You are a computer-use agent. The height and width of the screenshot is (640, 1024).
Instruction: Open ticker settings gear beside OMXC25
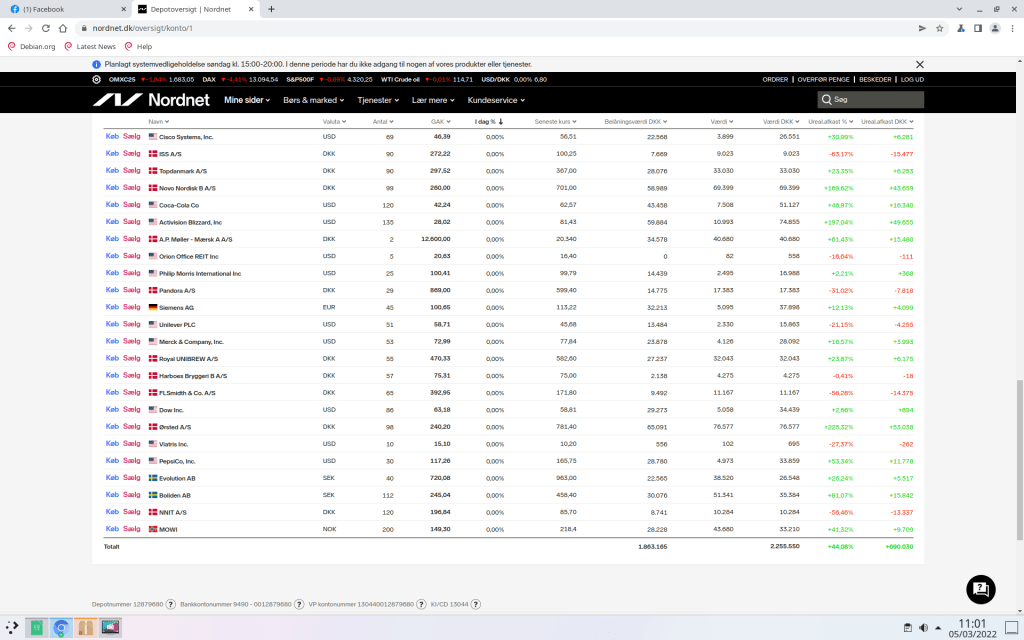coord(96,79)
